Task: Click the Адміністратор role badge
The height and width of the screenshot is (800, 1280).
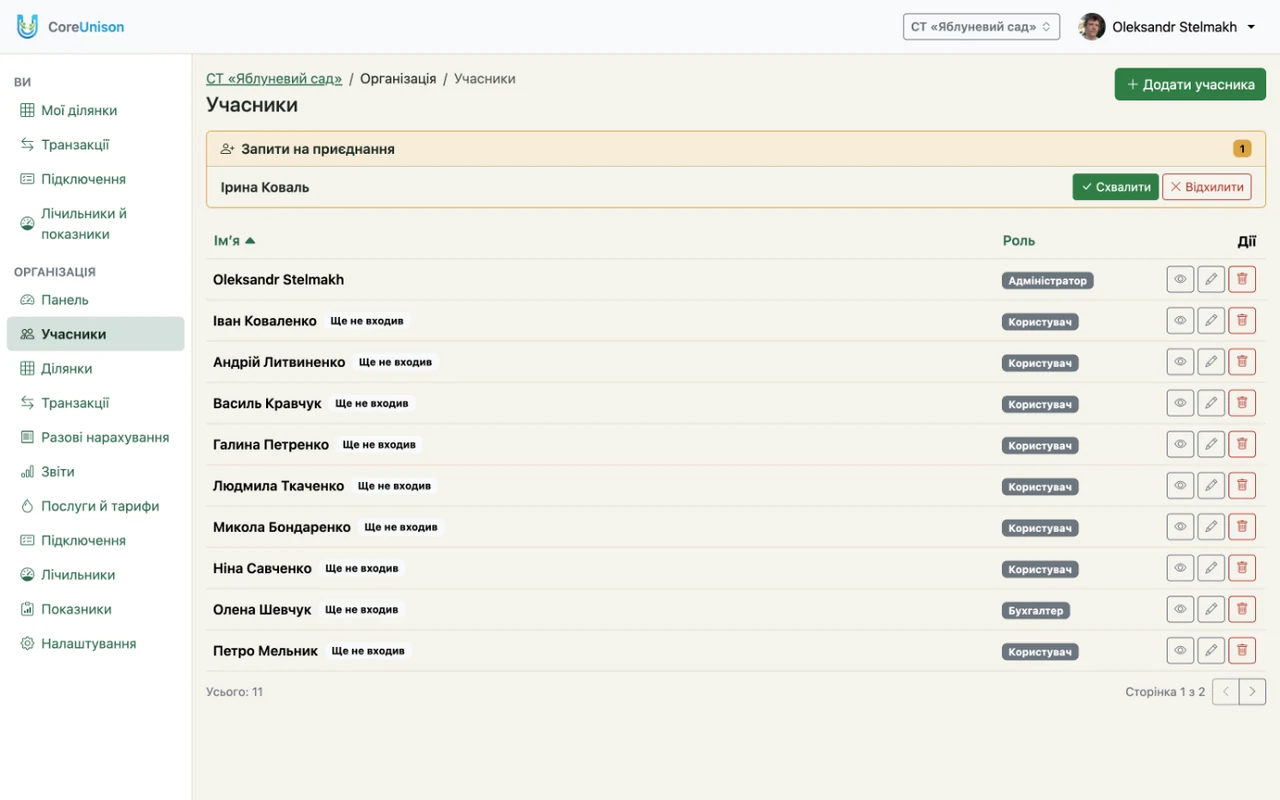Action: [x=1048, y=281]
